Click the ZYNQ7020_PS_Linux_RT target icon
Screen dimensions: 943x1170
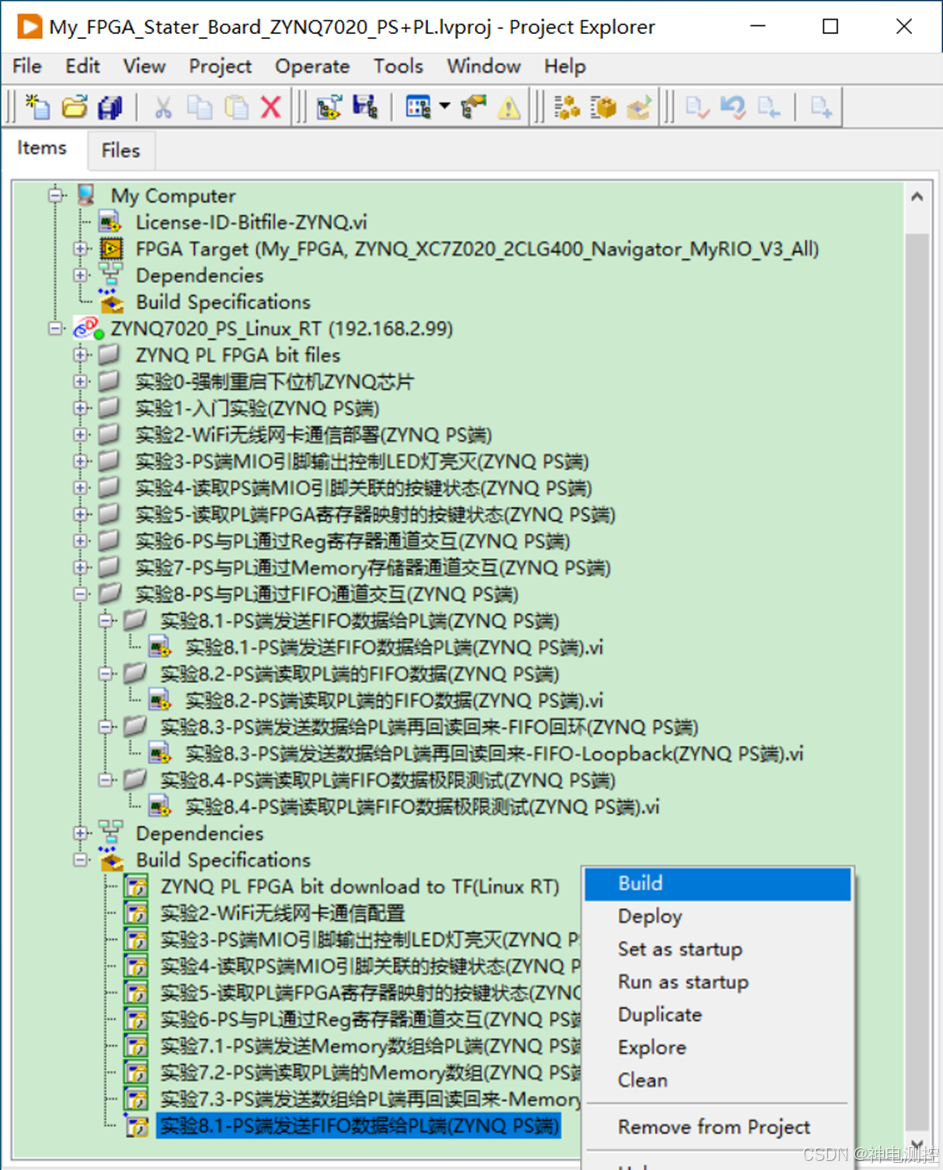(88, 328)
